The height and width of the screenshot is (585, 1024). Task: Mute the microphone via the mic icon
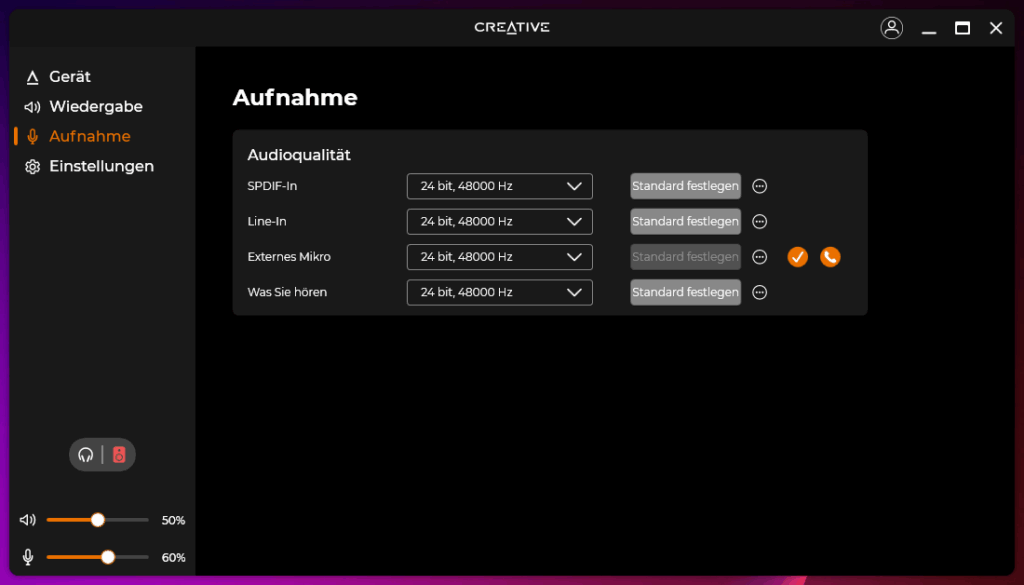(x=28, y=557)
